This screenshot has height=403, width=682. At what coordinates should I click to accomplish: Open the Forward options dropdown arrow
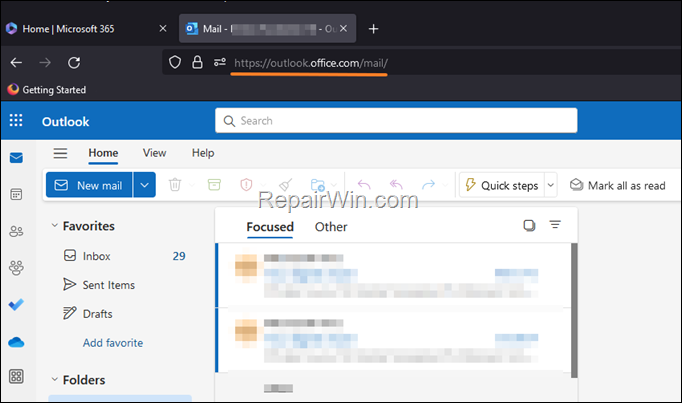[445, 185]
